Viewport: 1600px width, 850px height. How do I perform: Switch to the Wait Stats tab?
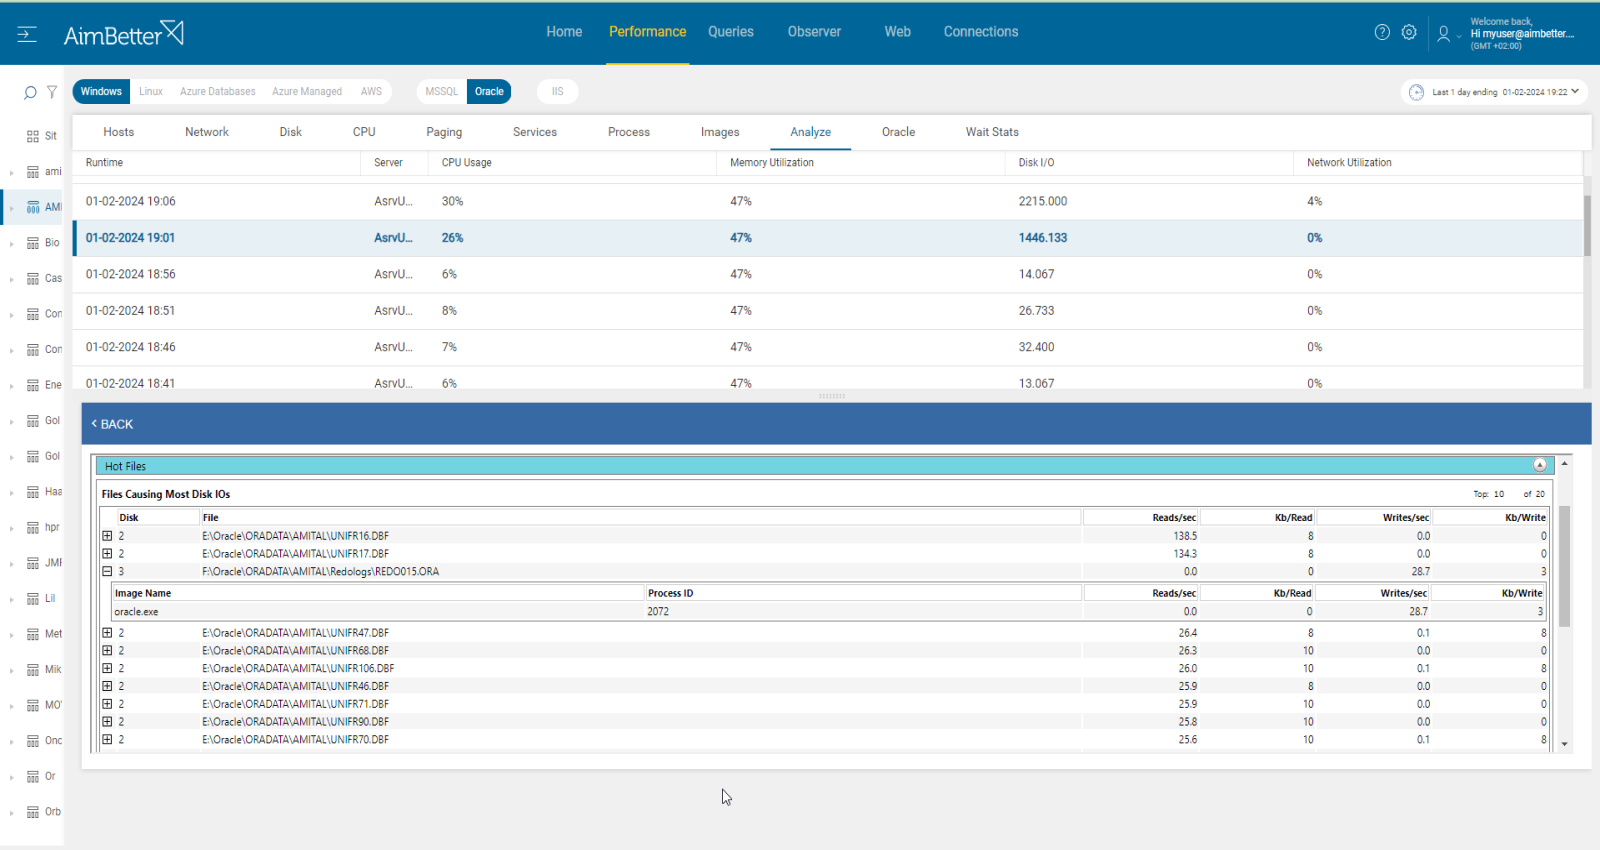pyautogui.click(x=992, y=132)
